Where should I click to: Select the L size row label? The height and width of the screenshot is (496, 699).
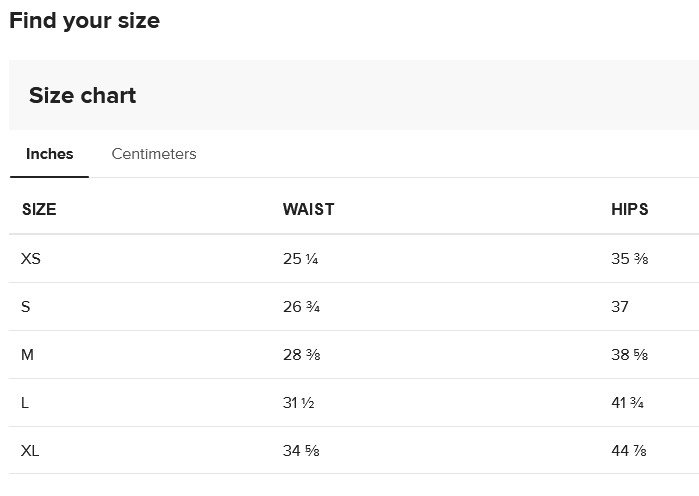click(25, 403)
